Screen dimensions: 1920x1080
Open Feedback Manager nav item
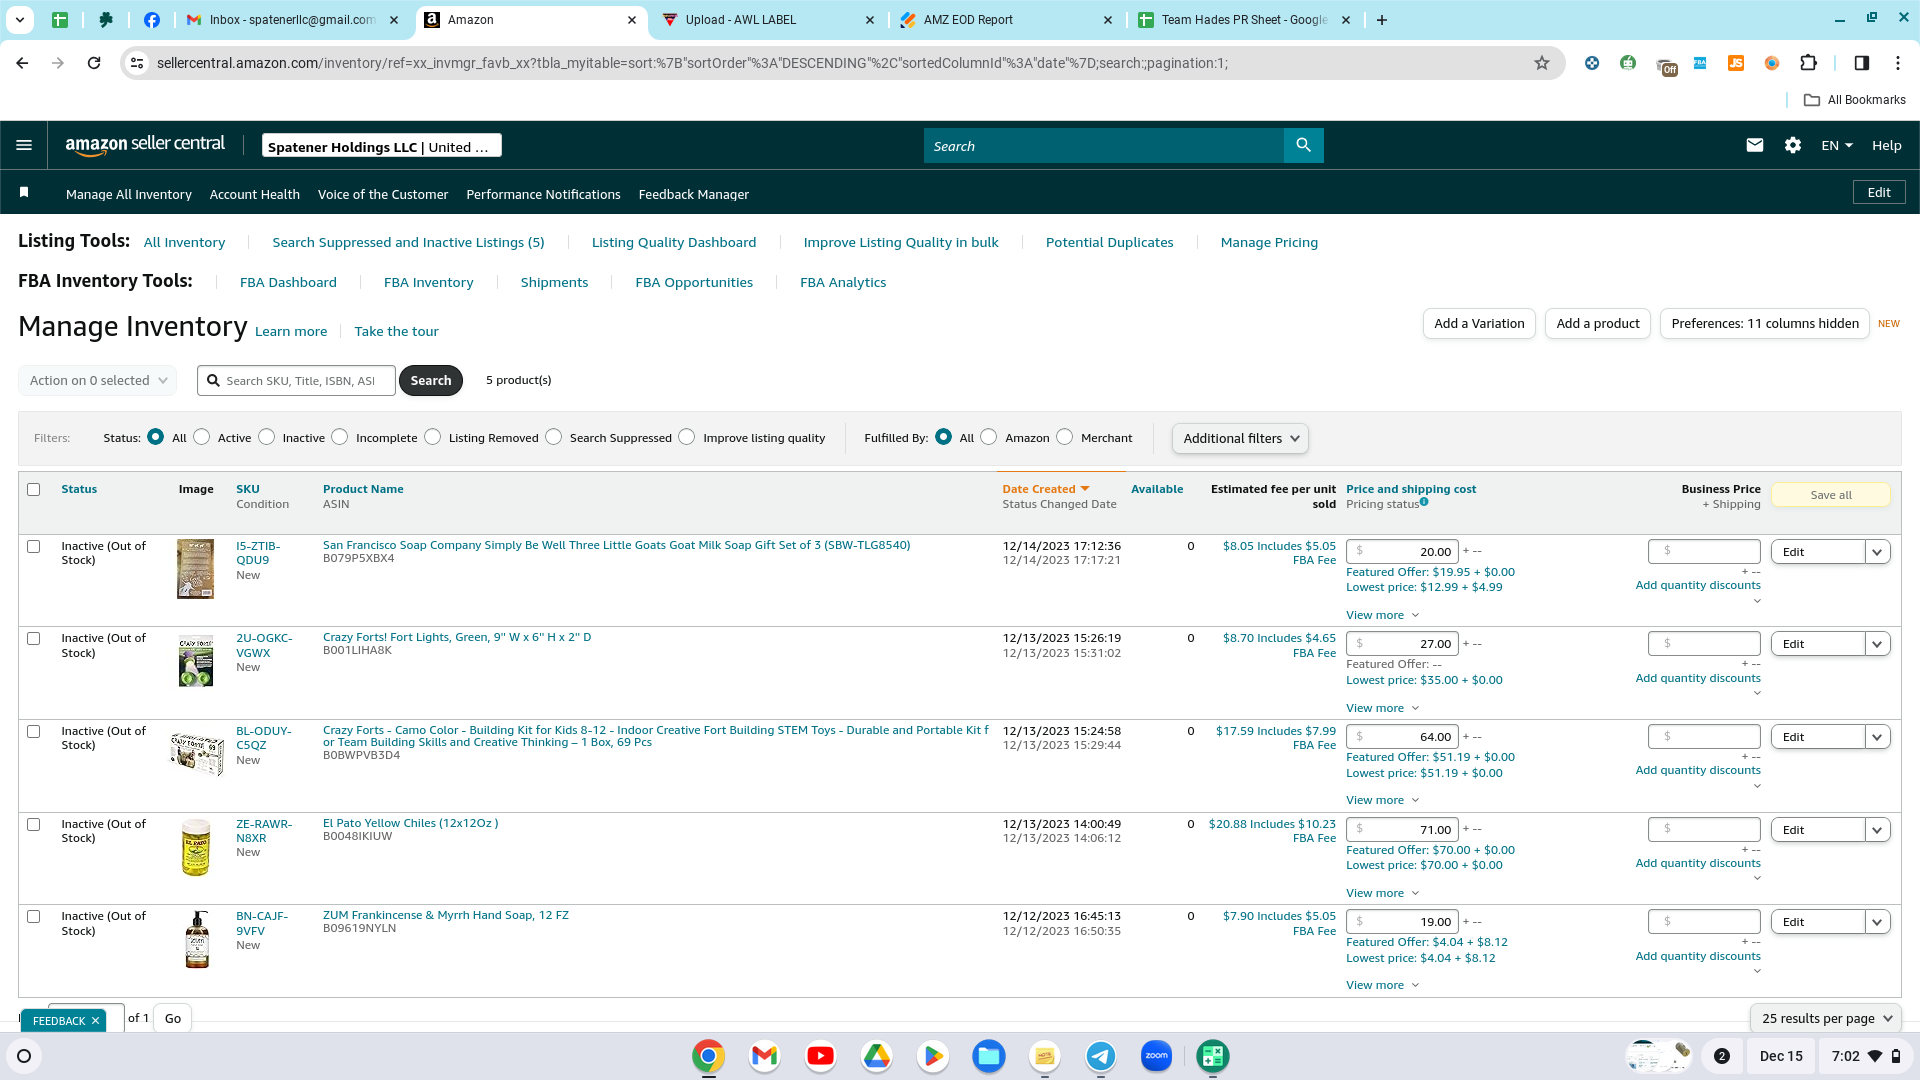(694, 194)
